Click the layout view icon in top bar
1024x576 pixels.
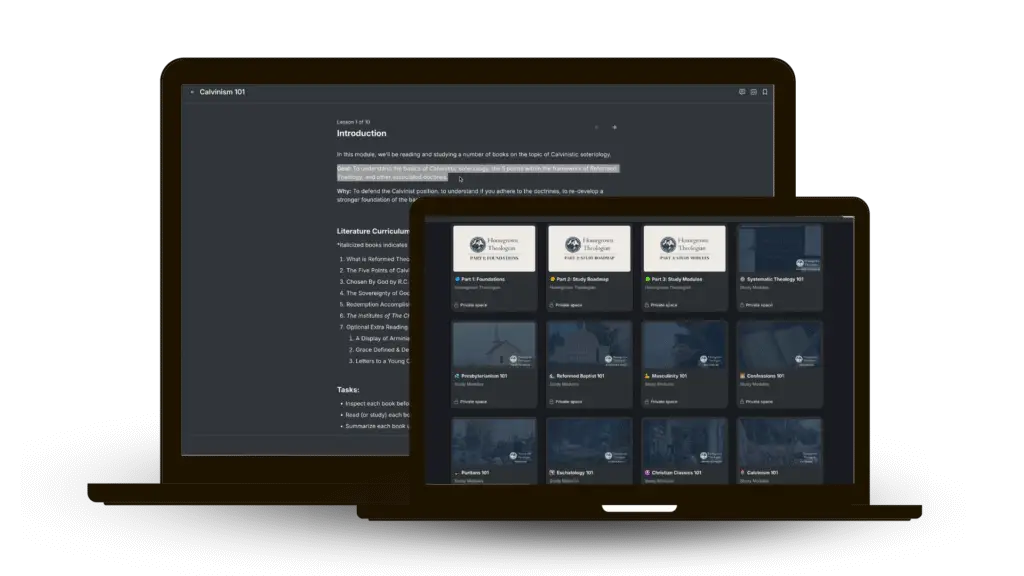[753, 92]
